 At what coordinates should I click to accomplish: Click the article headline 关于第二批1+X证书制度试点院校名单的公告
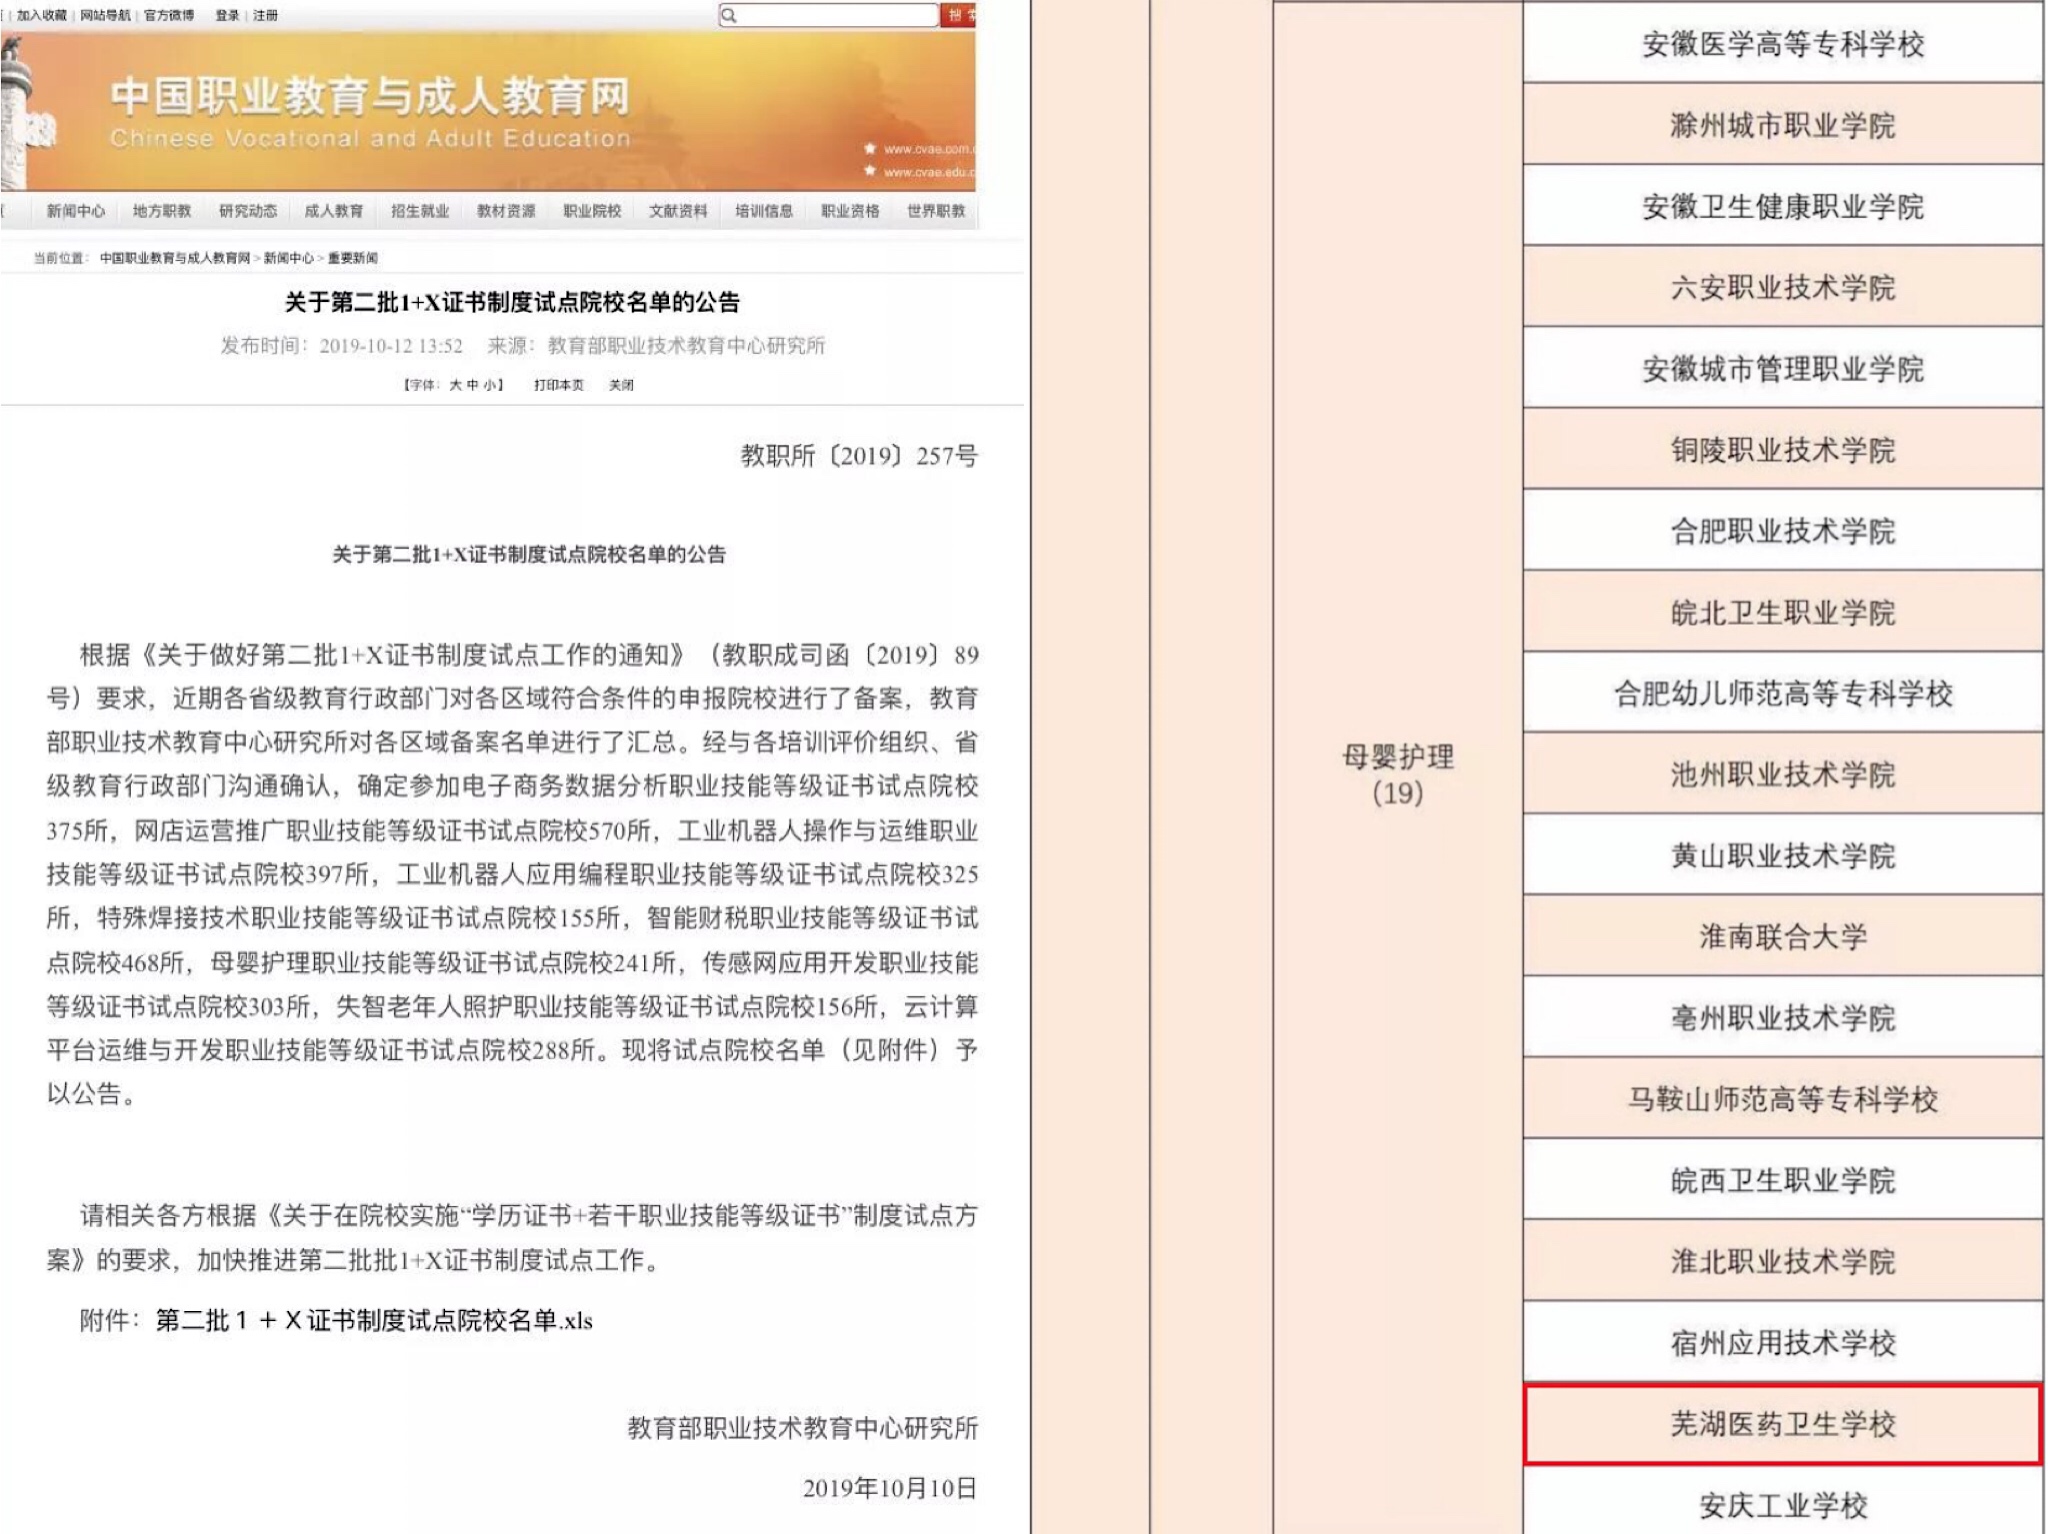[512, 302]
